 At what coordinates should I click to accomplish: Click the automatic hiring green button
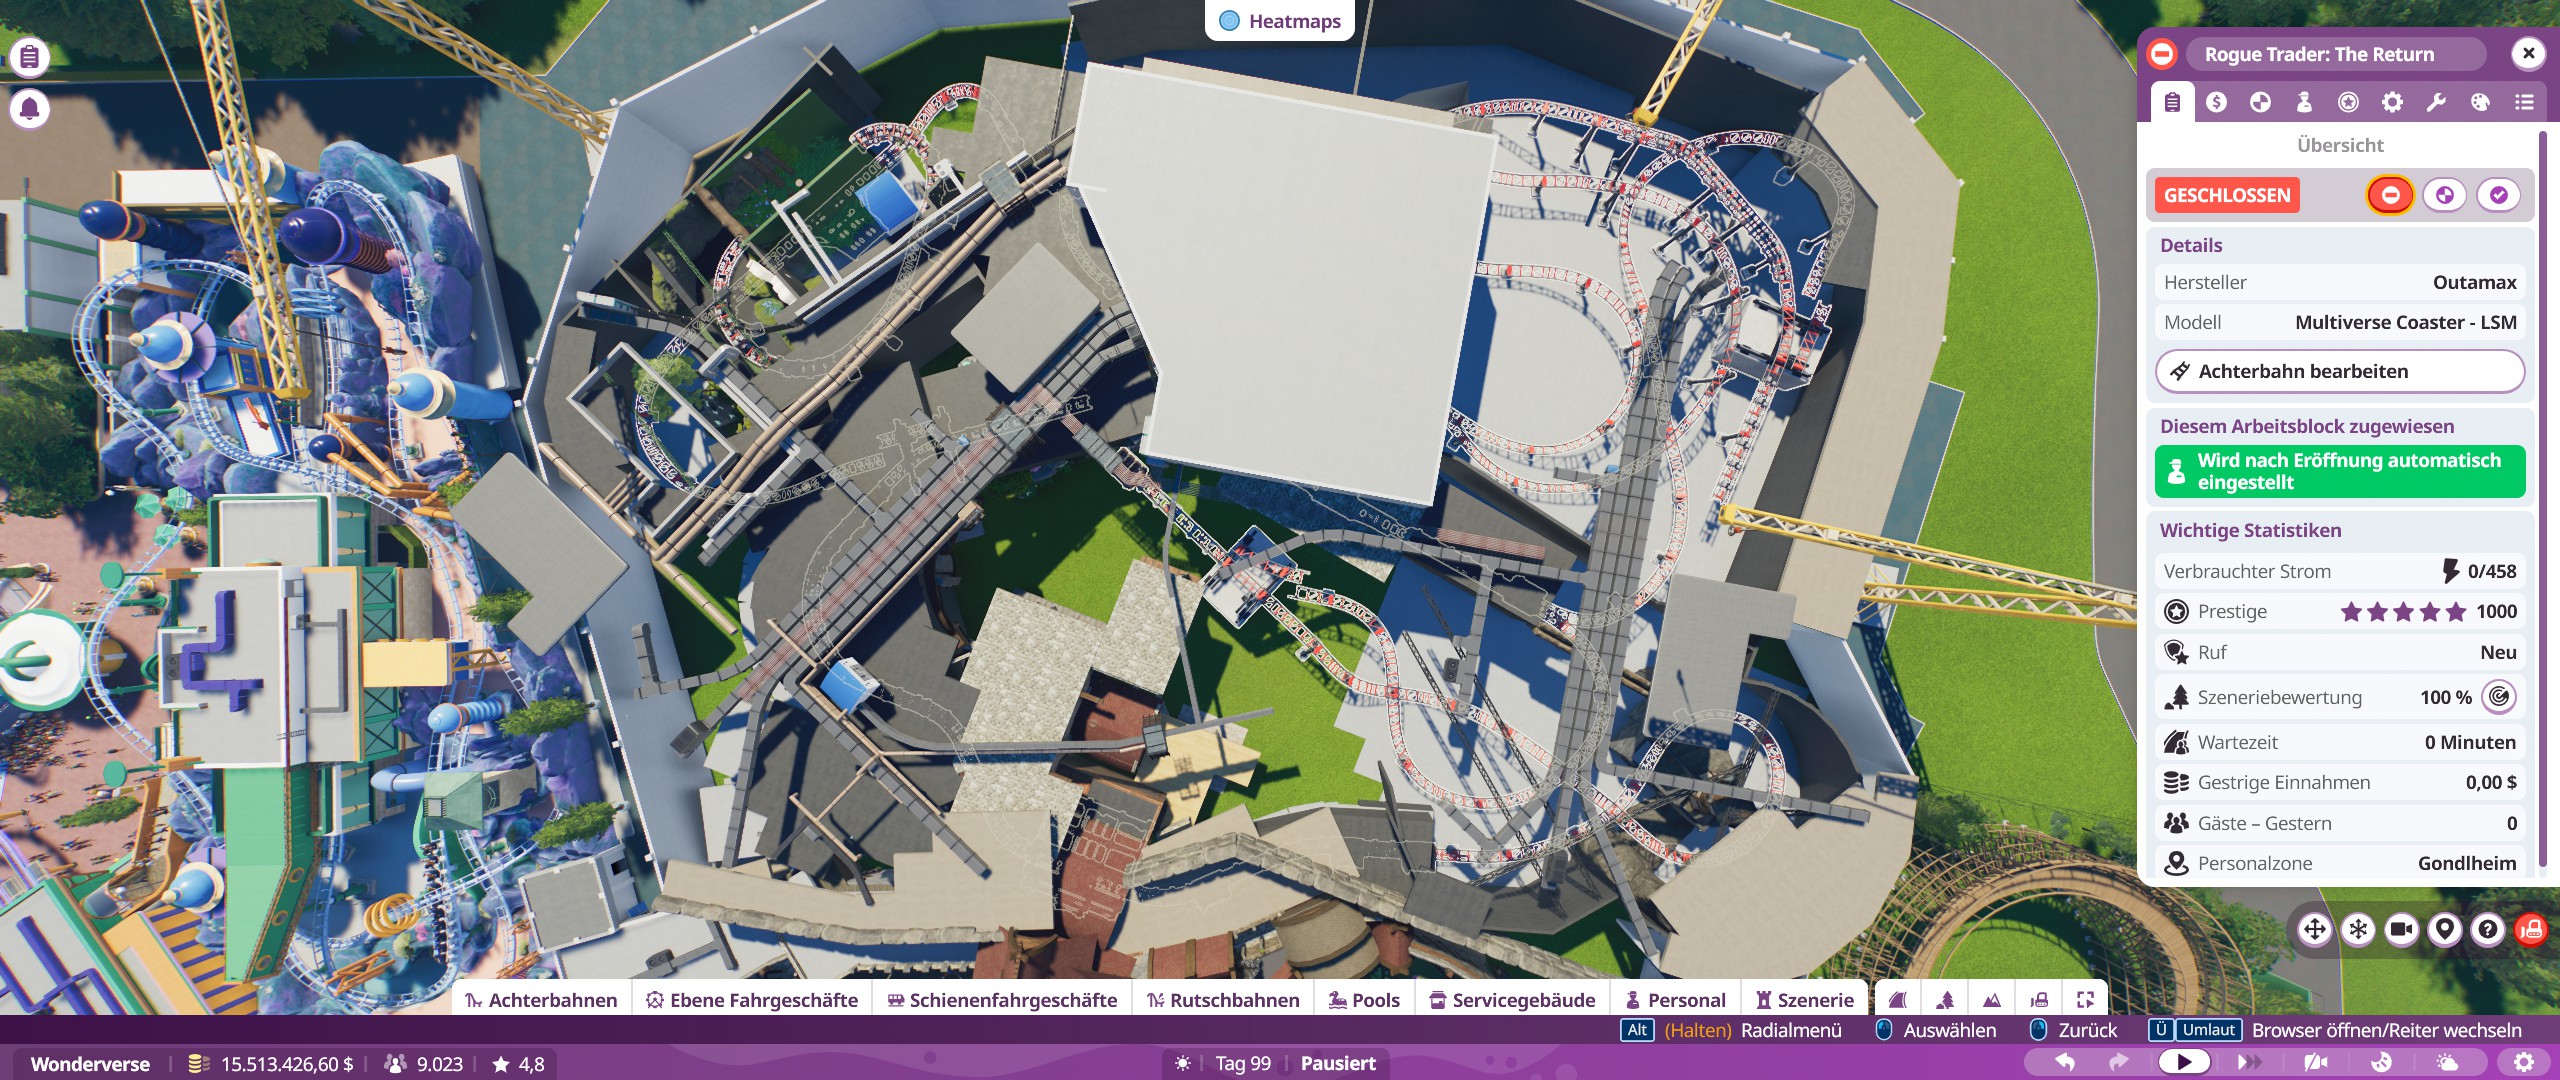coord(2340,471)
